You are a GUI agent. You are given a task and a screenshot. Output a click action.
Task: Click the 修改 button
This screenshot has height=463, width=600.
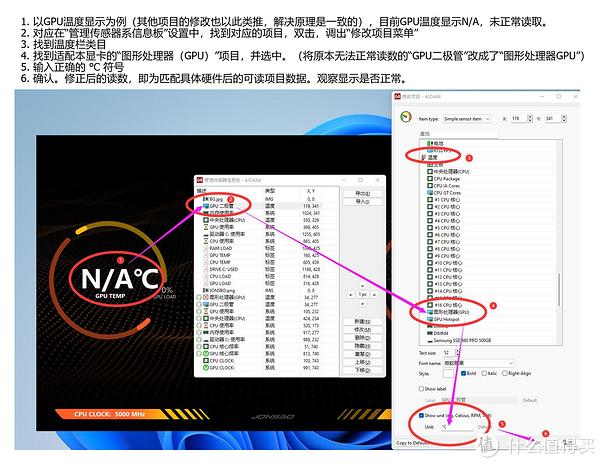(362, 329)
